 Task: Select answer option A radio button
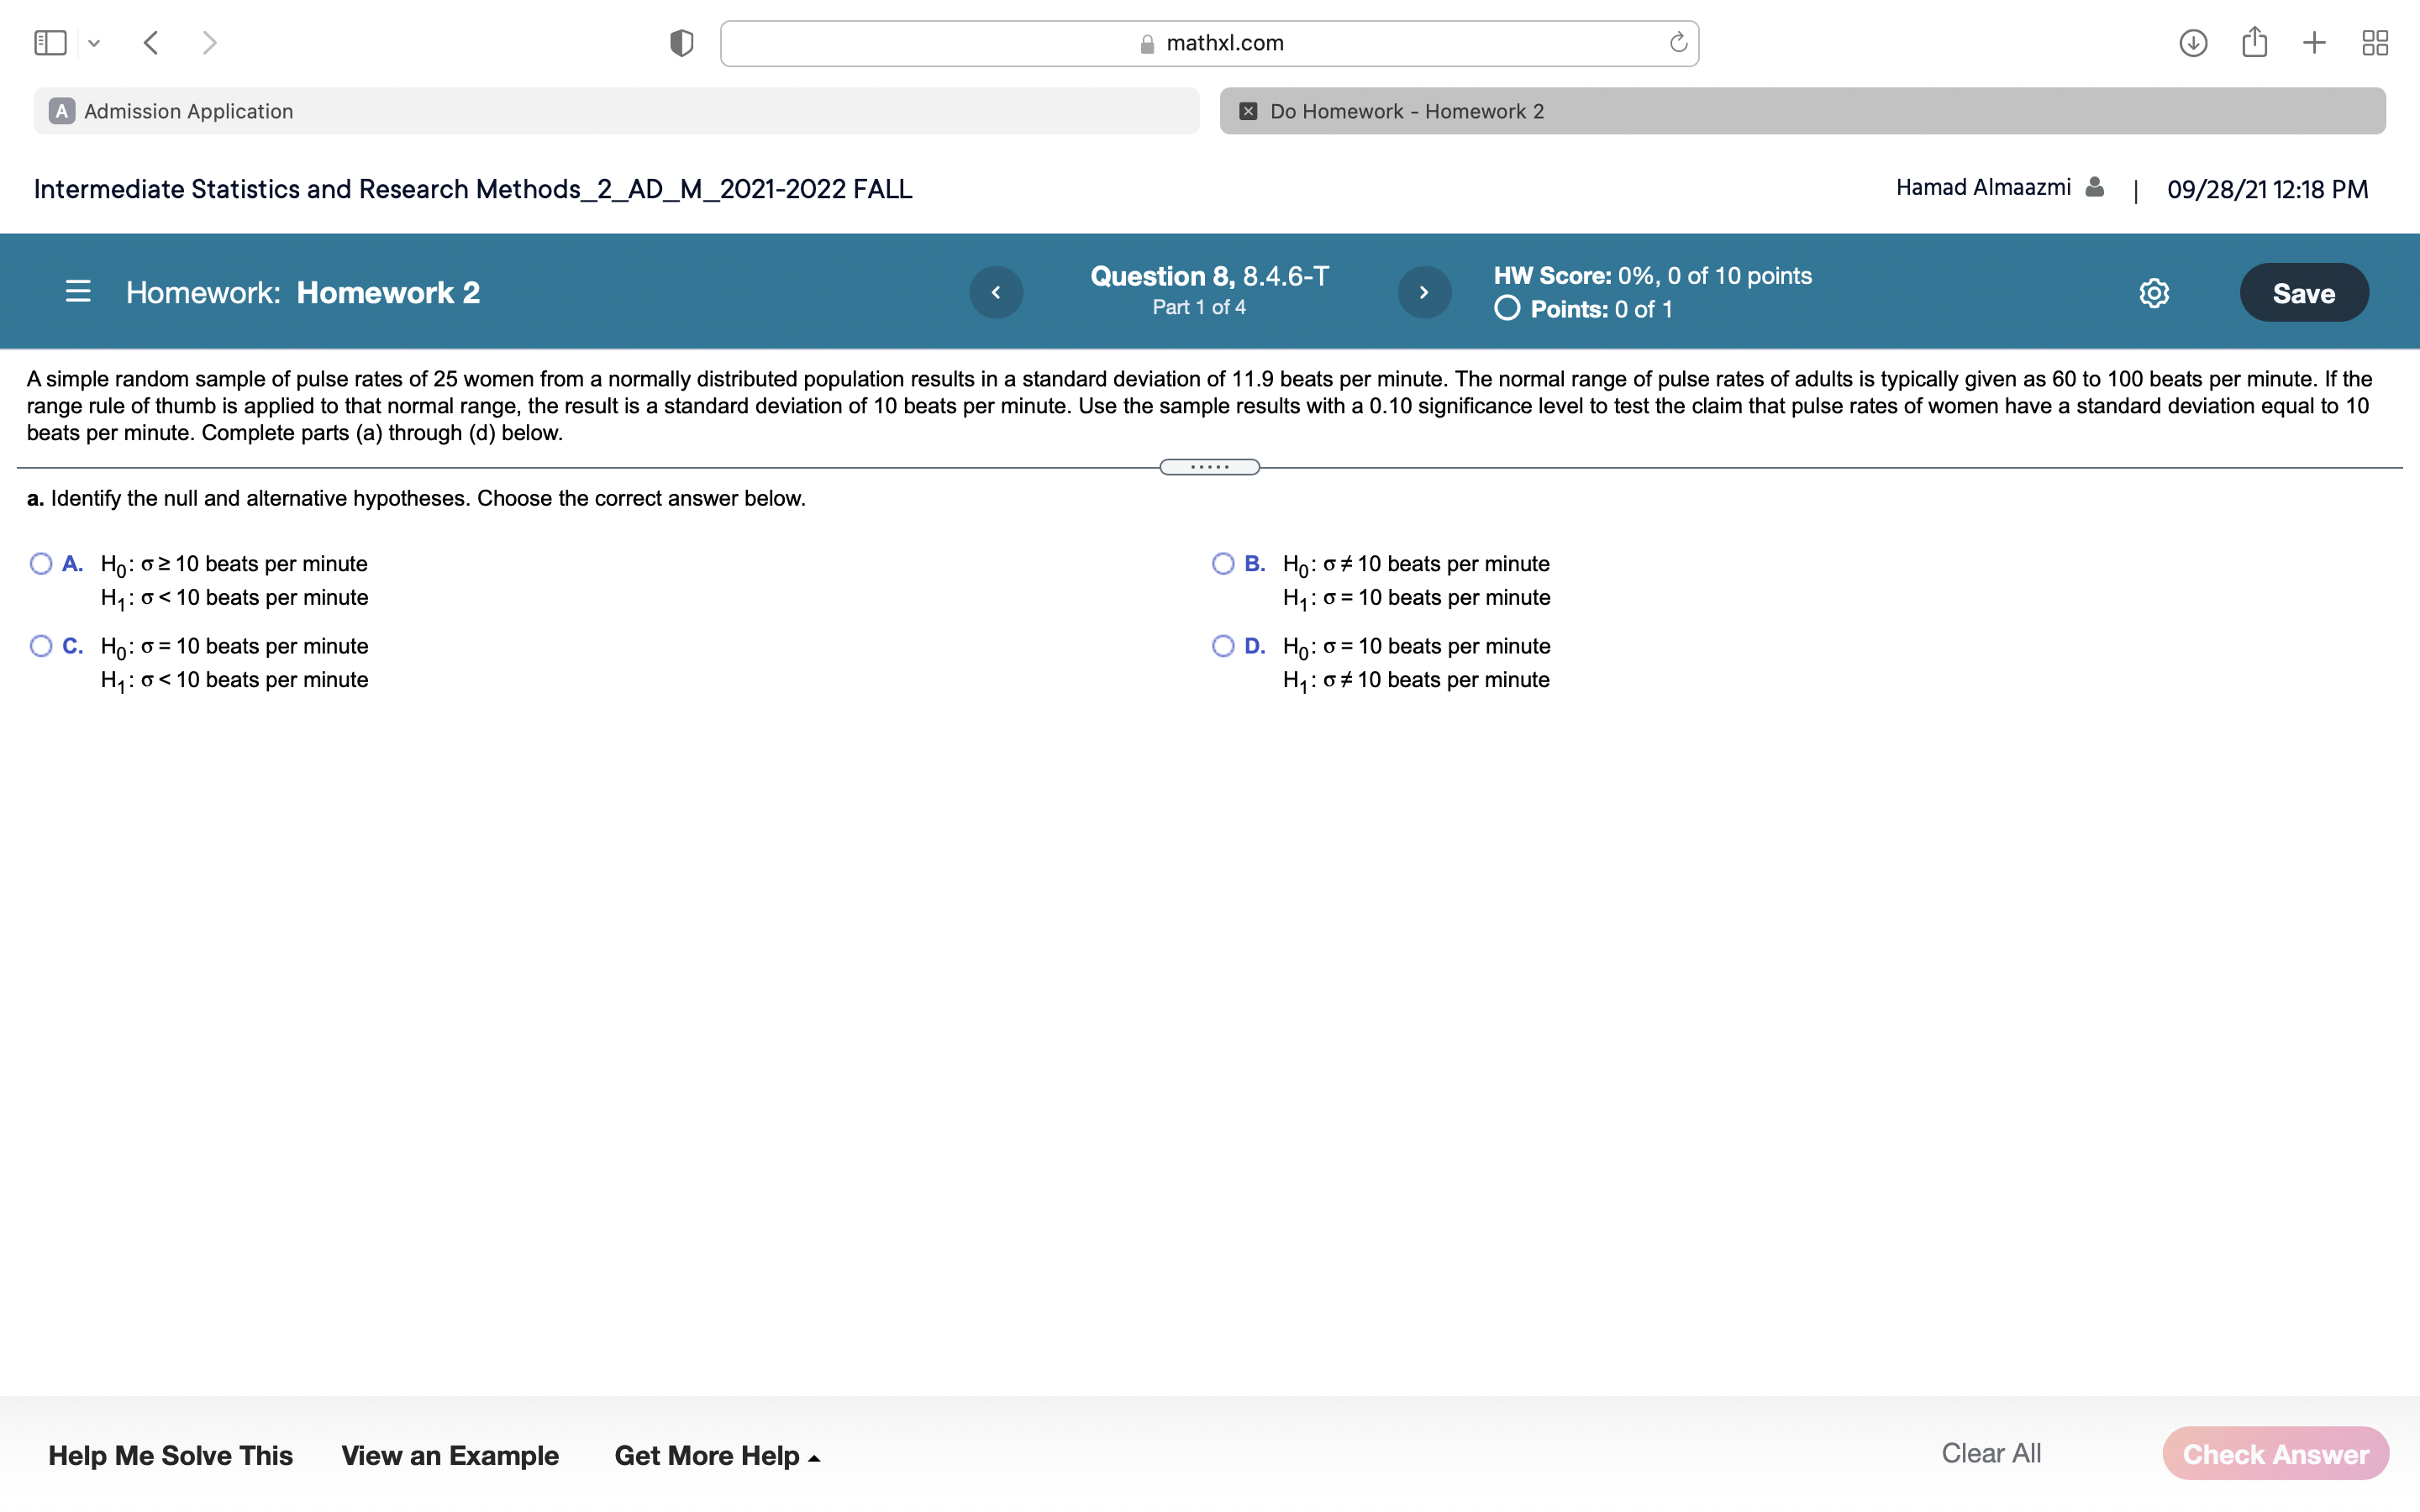coord(41,564)
